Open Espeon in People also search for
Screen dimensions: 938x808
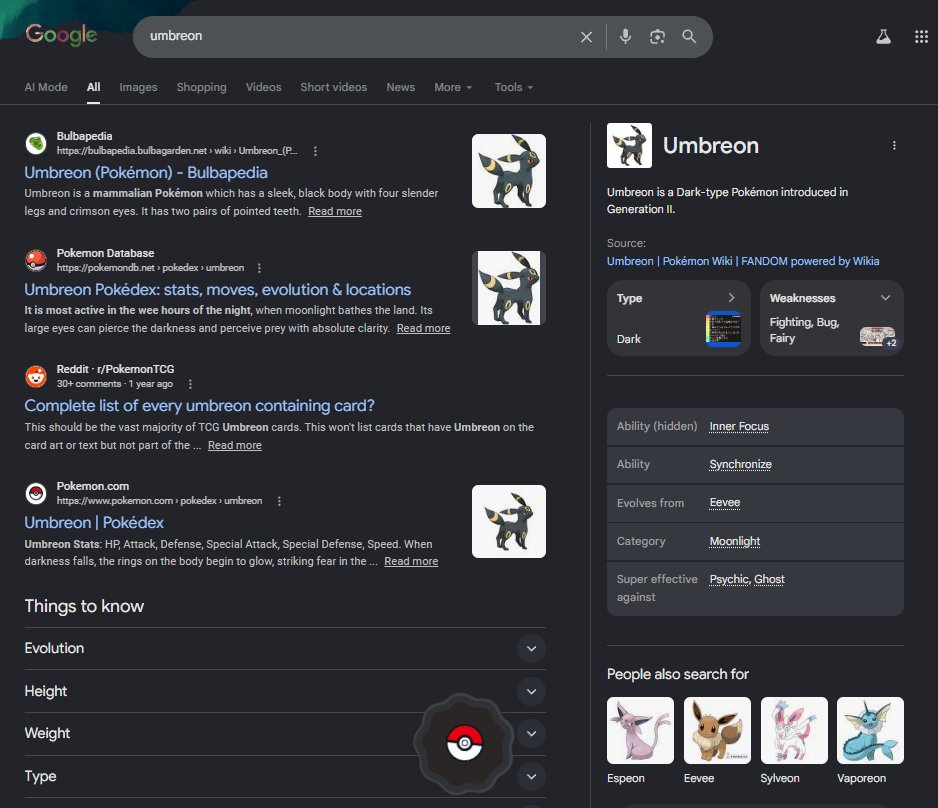pyautogui.click(x=640, y=741)
